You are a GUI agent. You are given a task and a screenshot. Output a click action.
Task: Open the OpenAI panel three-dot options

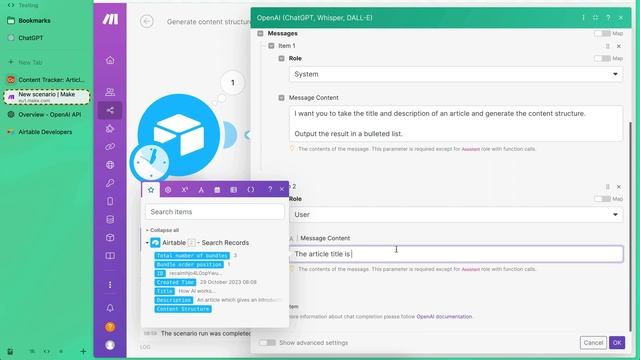[583, 18]
